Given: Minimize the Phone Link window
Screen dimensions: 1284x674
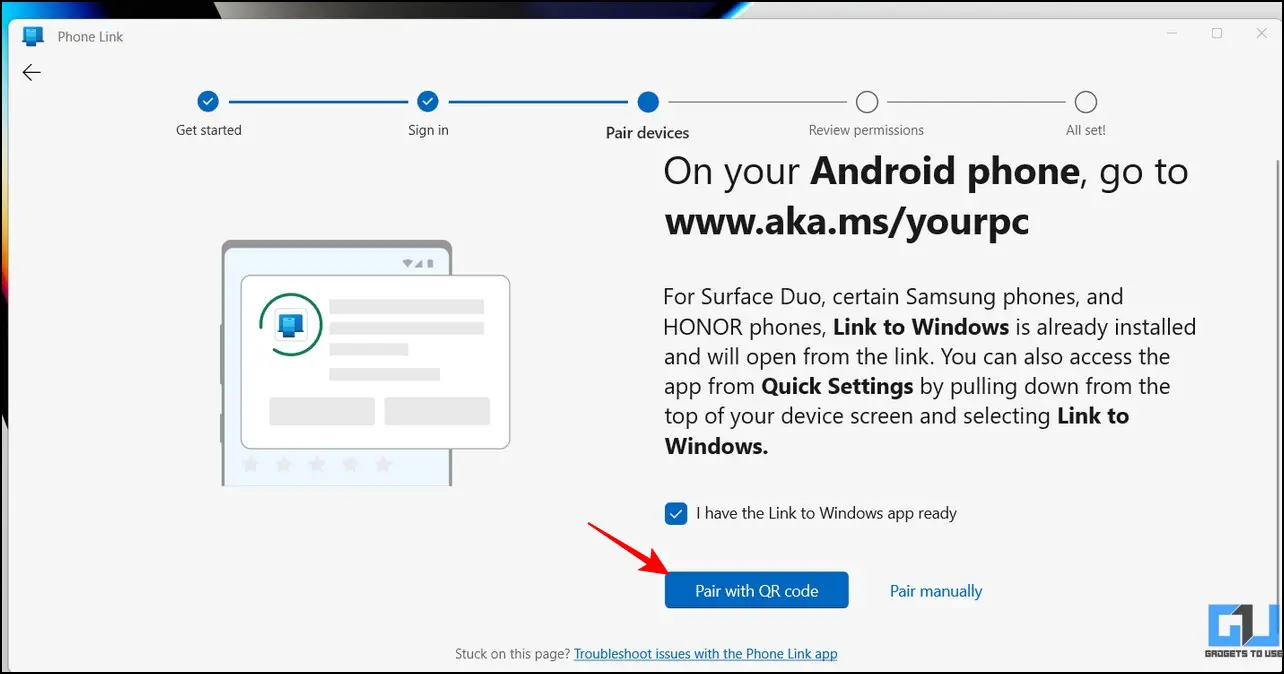Looking at the screenshot, I should tap(1172, 34).
